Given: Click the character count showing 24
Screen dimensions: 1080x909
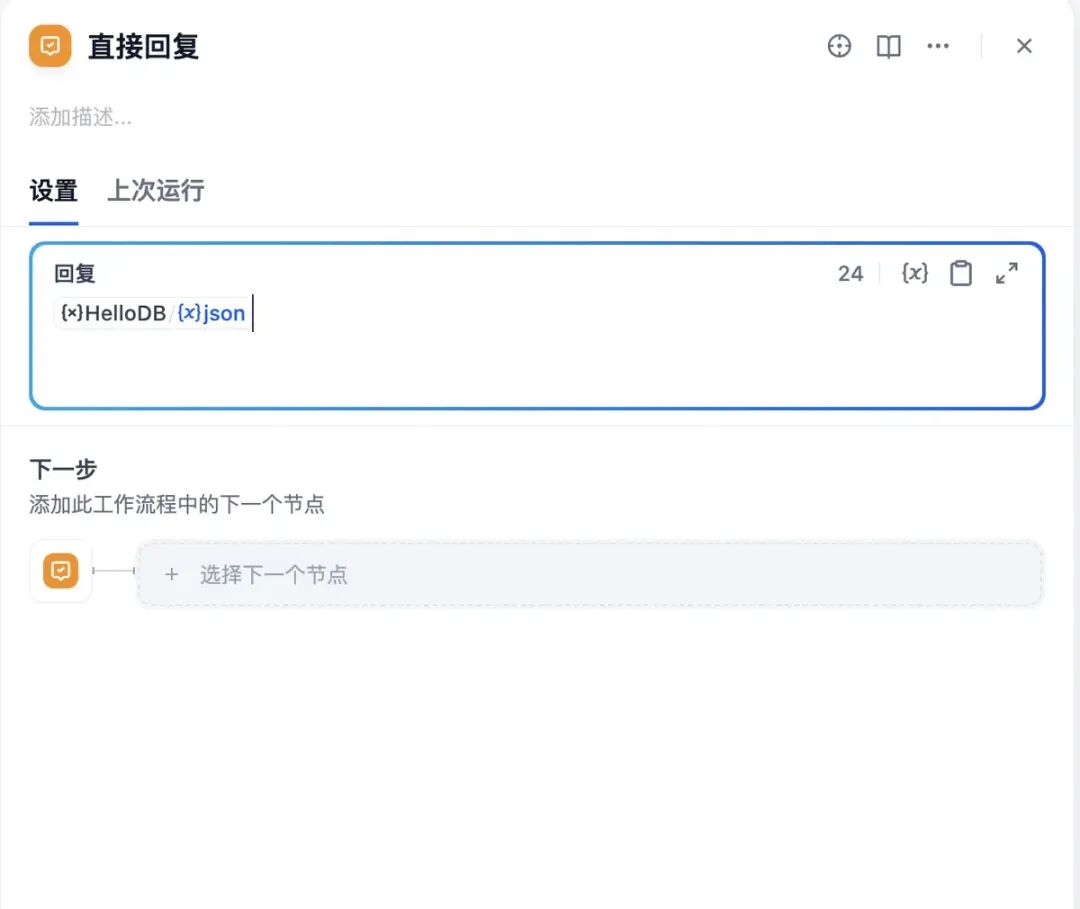Looking at the screenshot, I should (x=850, y=273).
